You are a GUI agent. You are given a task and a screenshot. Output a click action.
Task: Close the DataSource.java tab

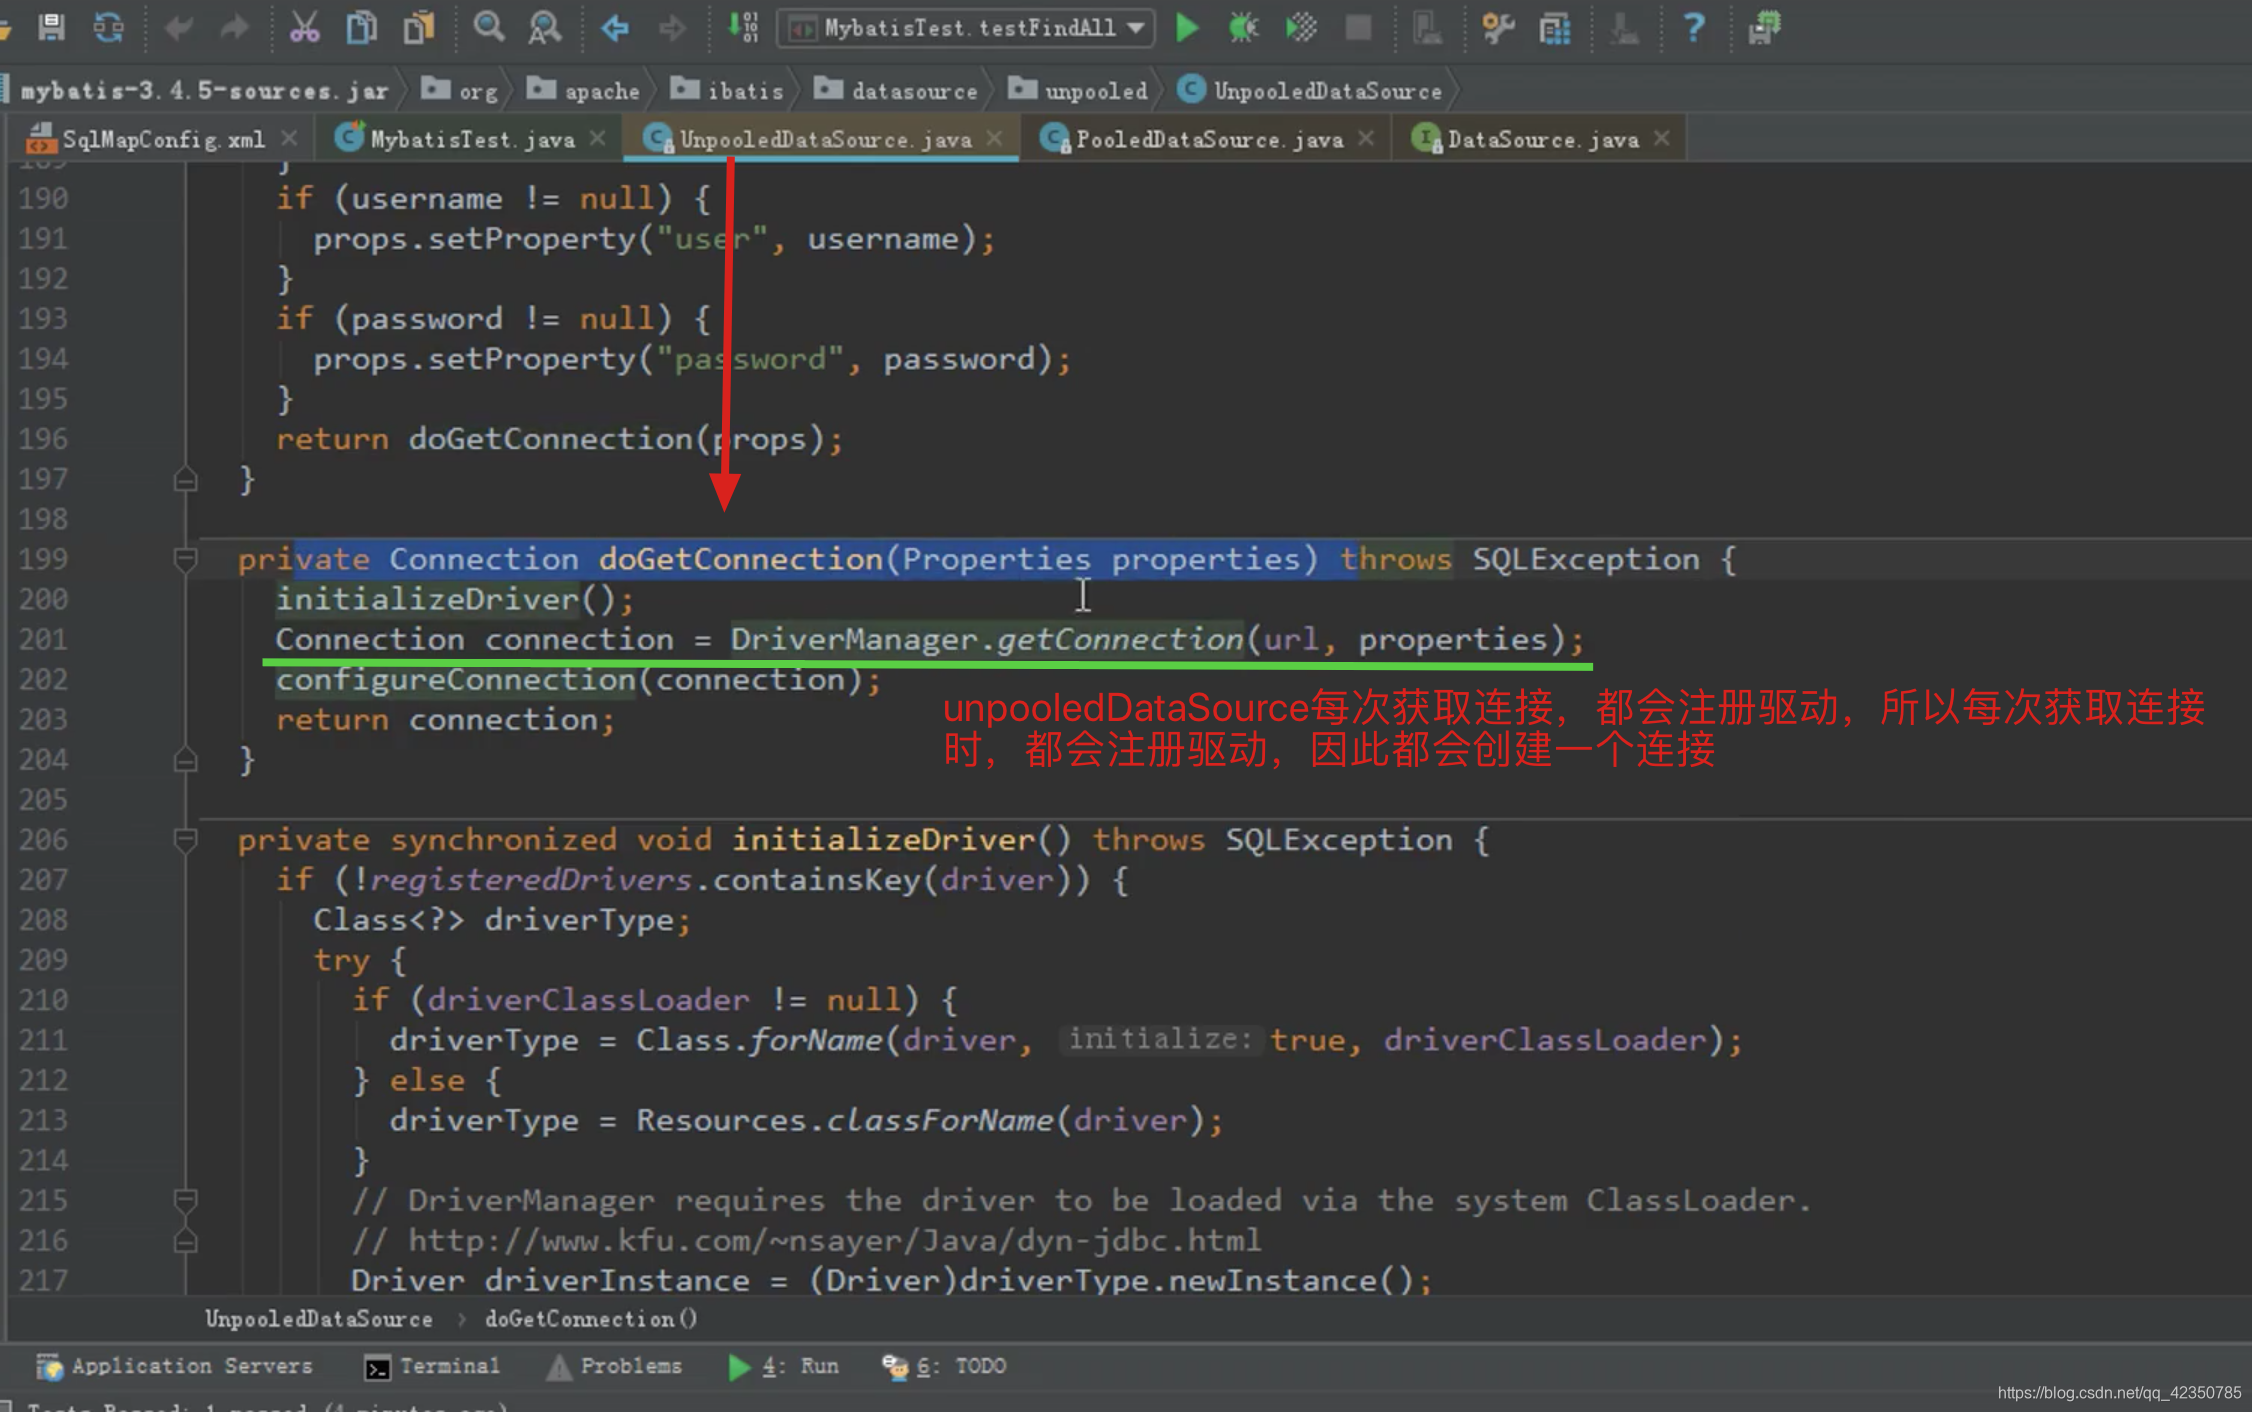point(1662,138)
